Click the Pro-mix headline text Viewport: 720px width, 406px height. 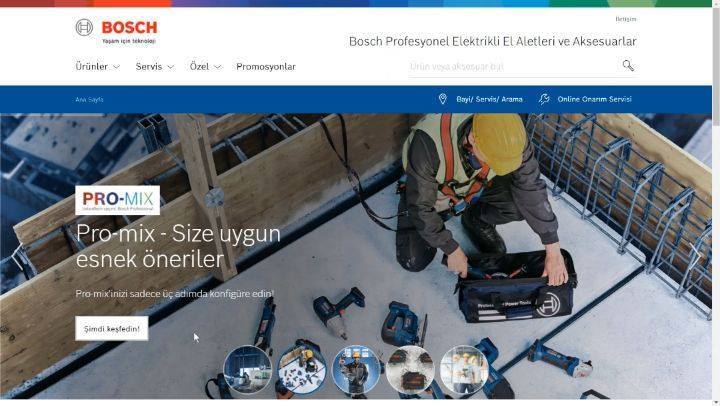point(178,246)
